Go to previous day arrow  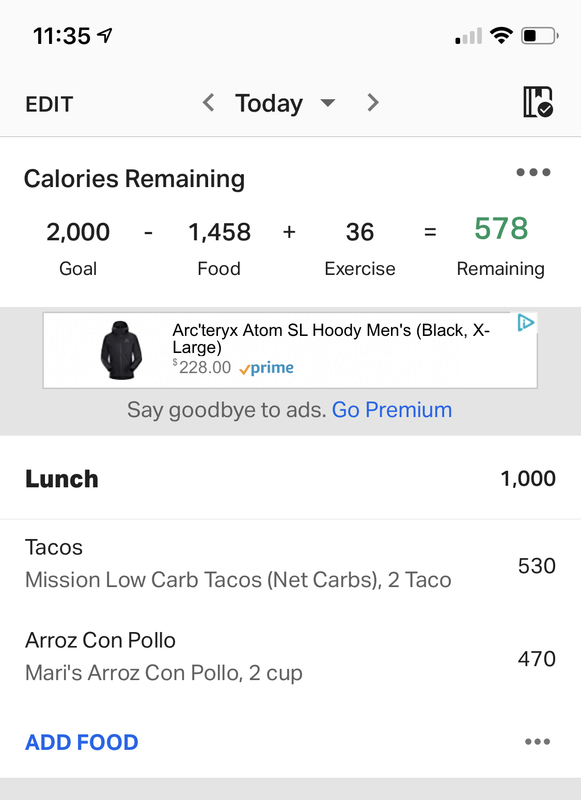(208, 103)
